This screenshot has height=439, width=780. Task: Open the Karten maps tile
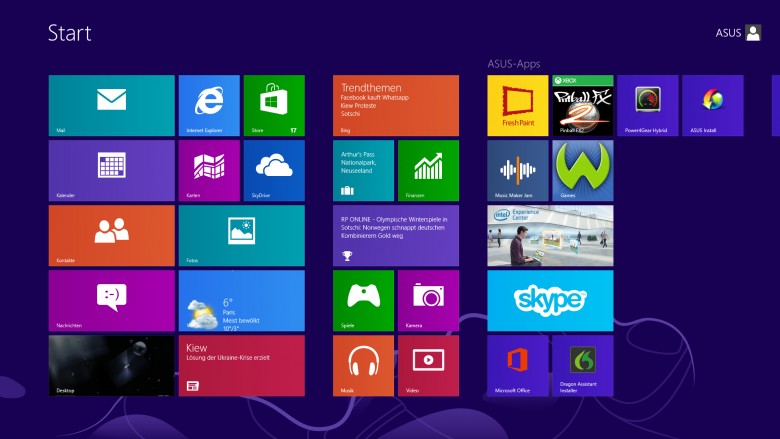[209, 171]
